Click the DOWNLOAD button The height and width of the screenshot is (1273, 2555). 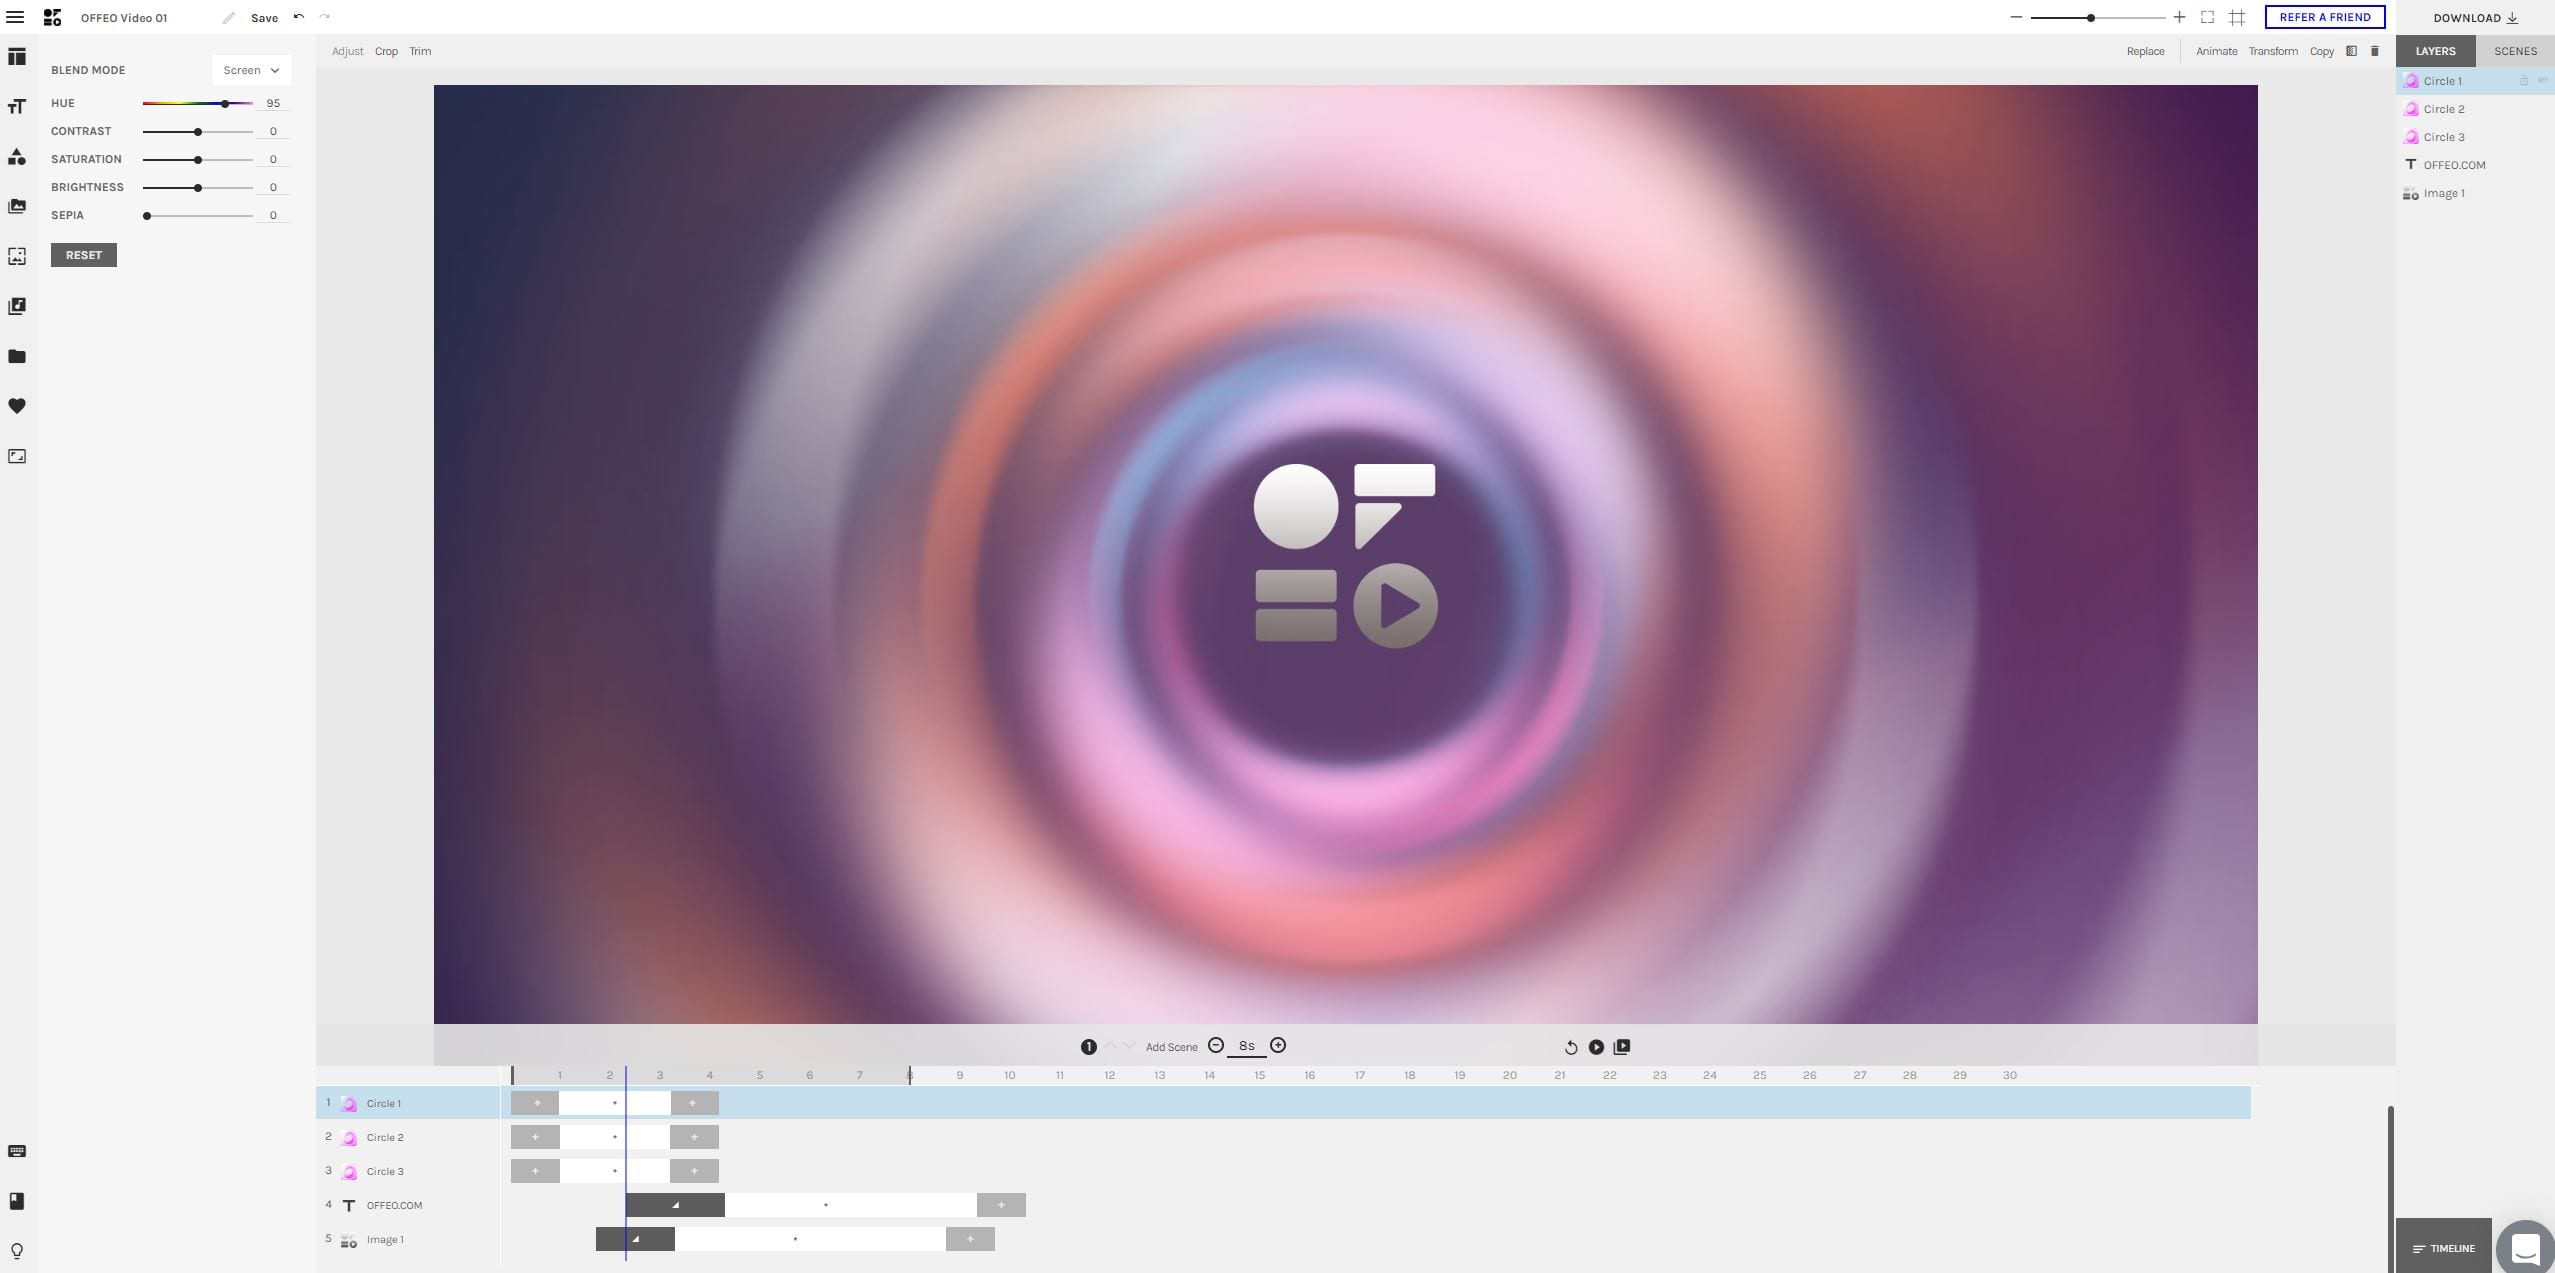click(2472, 18)
